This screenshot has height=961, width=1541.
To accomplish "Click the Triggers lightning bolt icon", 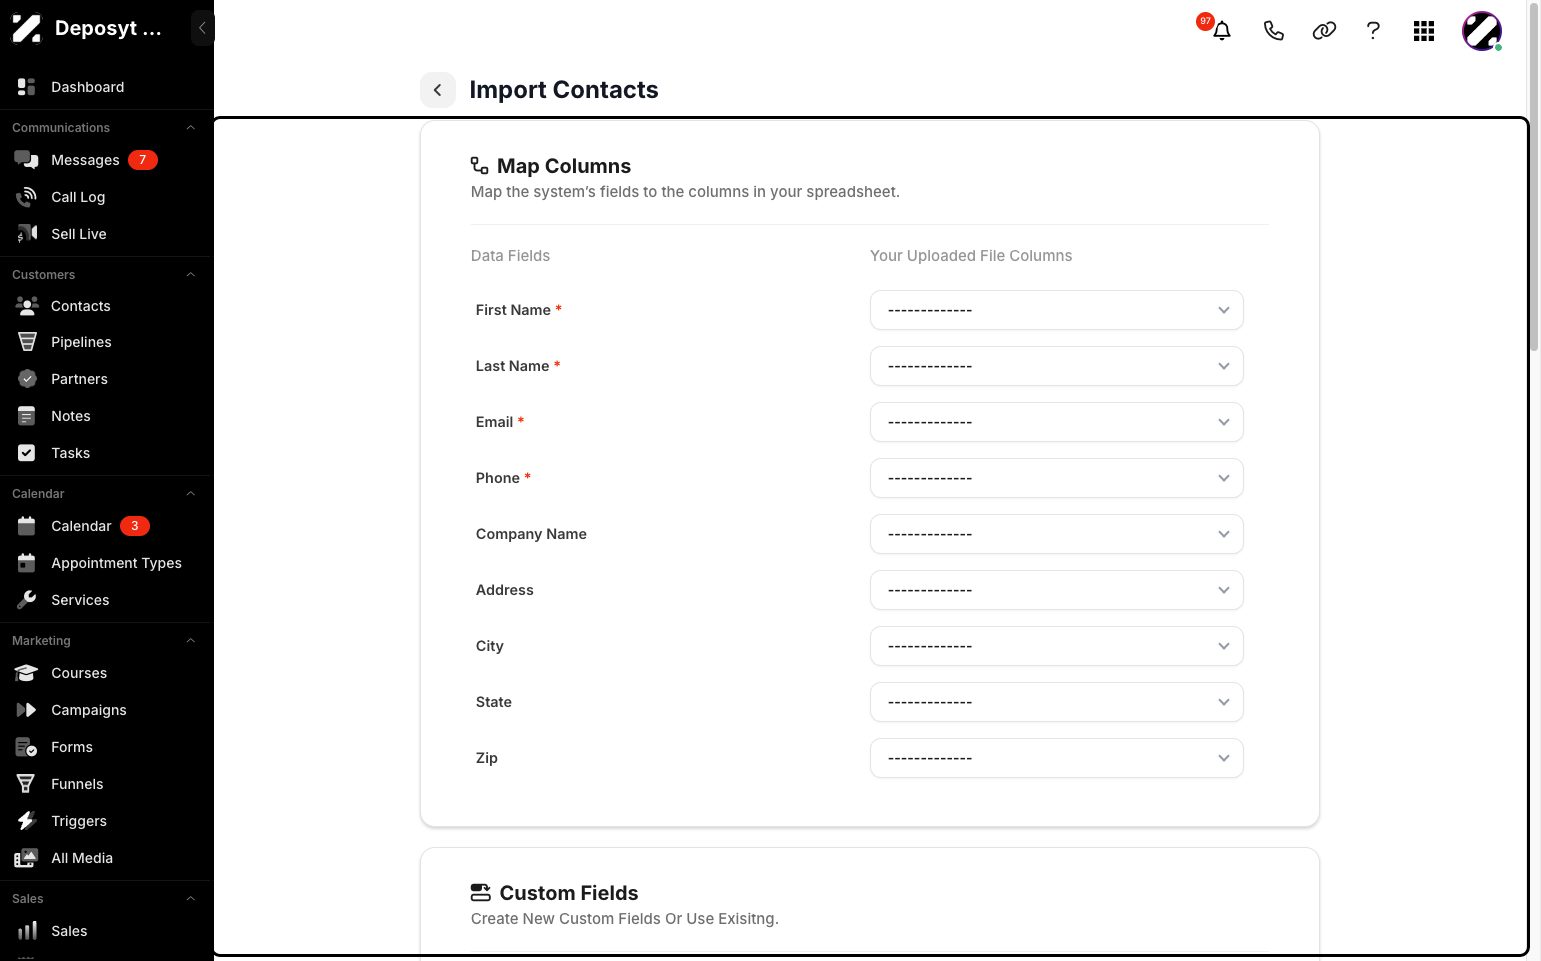I will (27, 821).
